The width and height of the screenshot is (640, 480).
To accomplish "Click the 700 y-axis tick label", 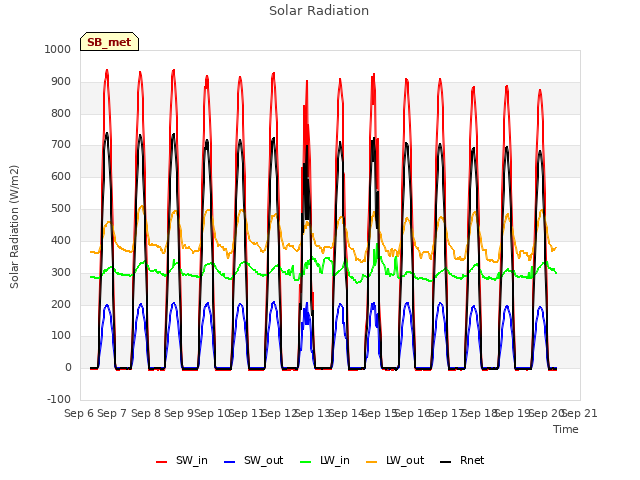I will pos(61,144).
